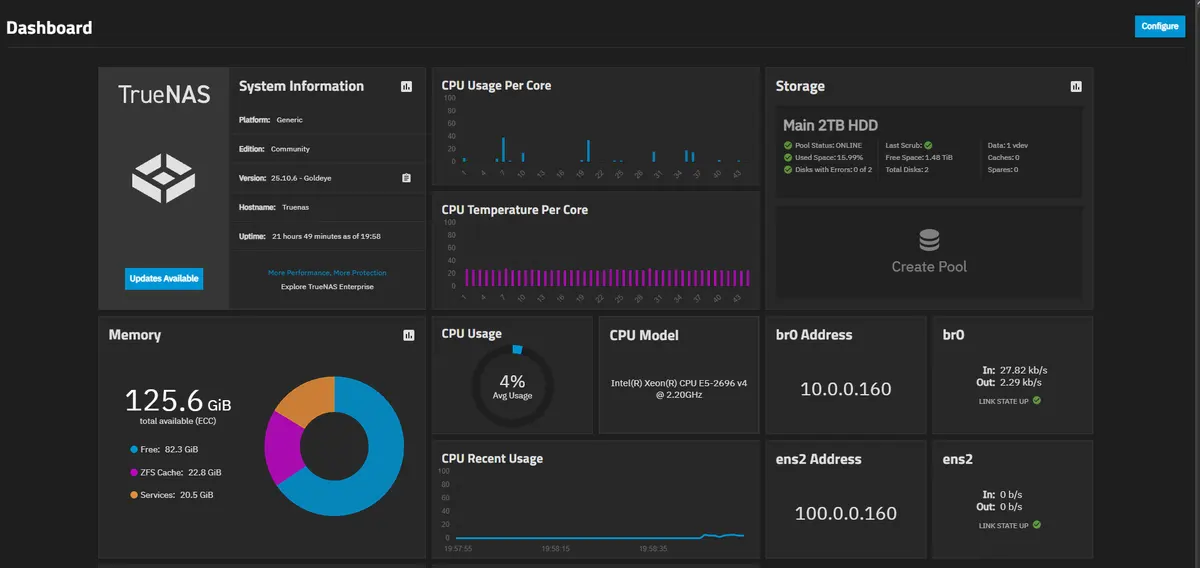Screen dimensions: 1200x568
Task: Copy the version via clipboard icon
Action: pos(406,178)
